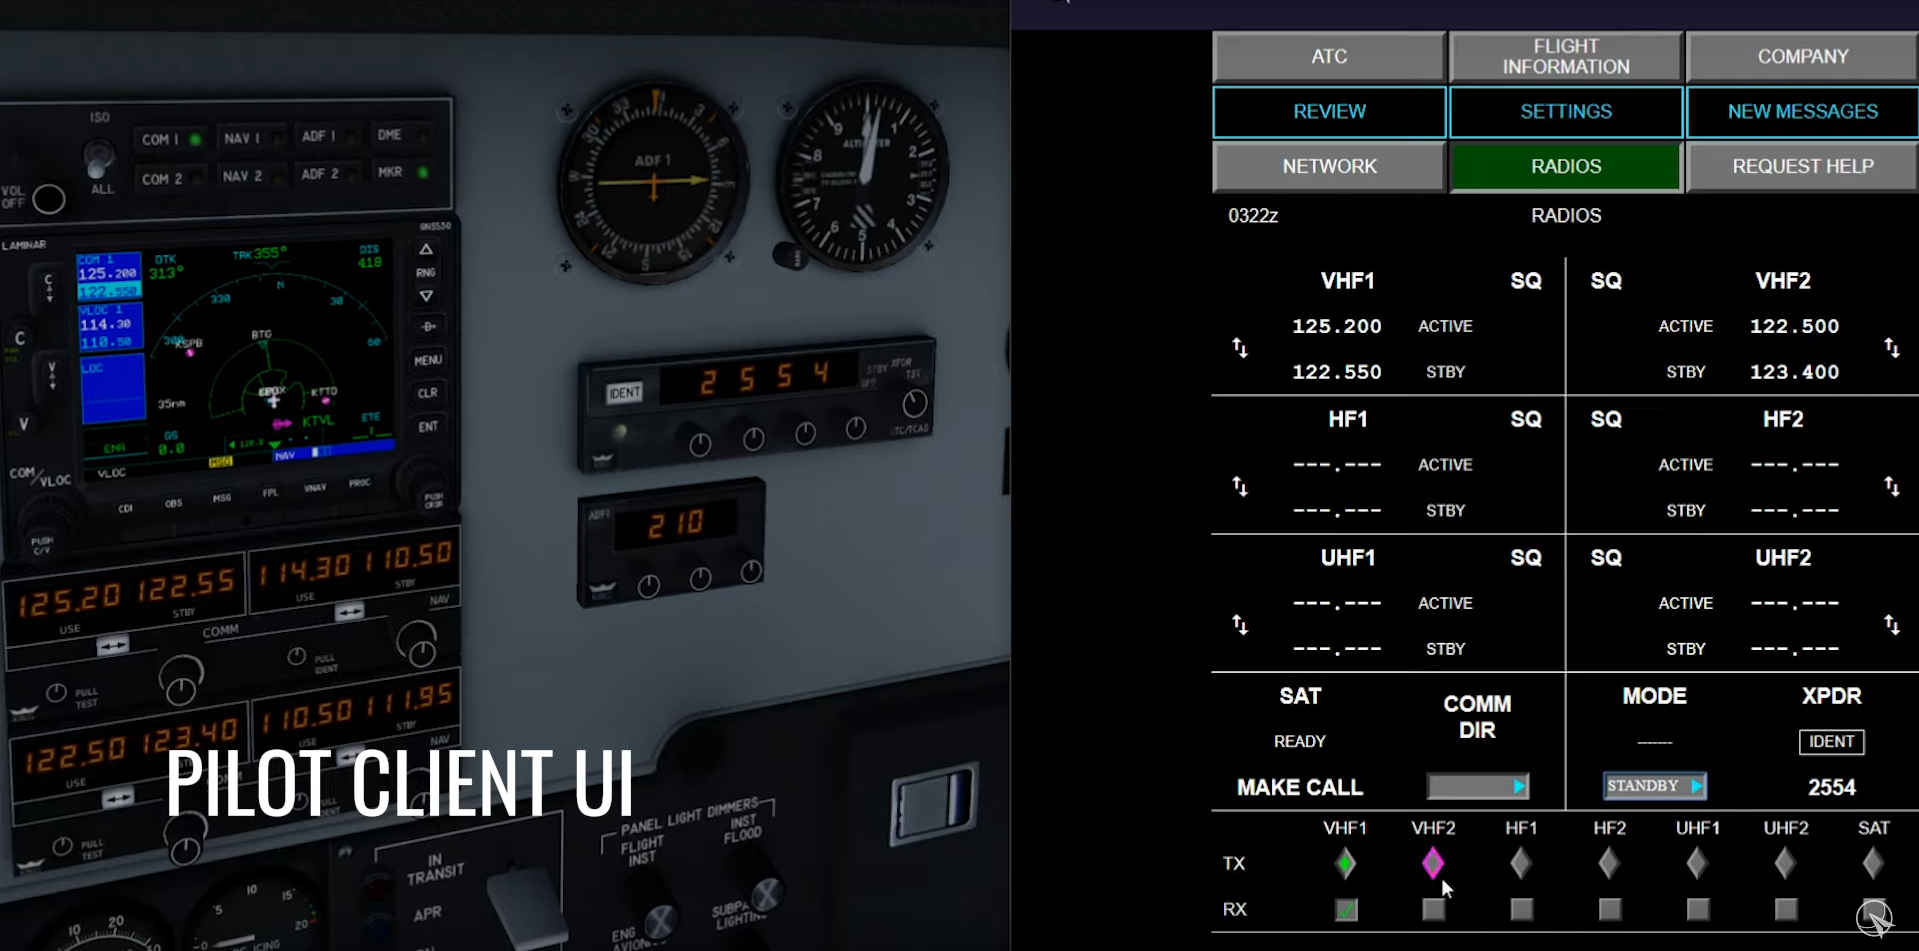The image size is (1919, 951).
Task: Select HF1 TX diamond
Action: (x=1521, y=863)
